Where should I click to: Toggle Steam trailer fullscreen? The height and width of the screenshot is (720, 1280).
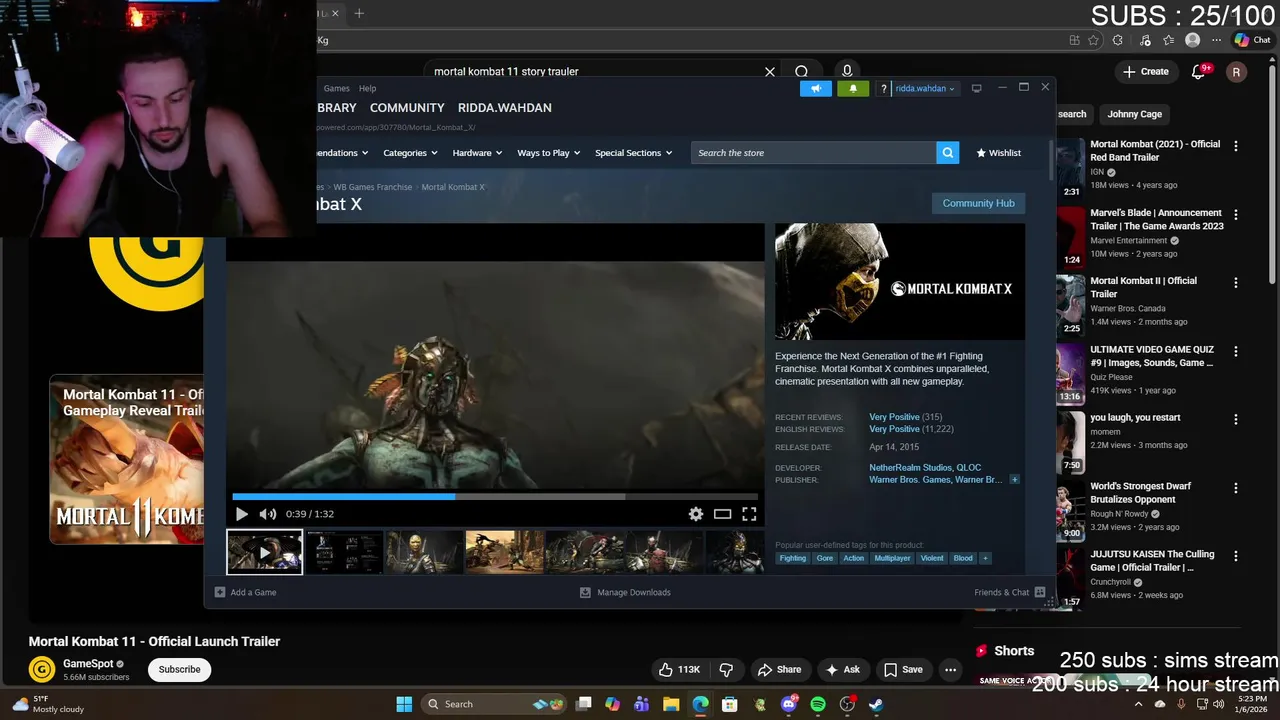[749, 514]
